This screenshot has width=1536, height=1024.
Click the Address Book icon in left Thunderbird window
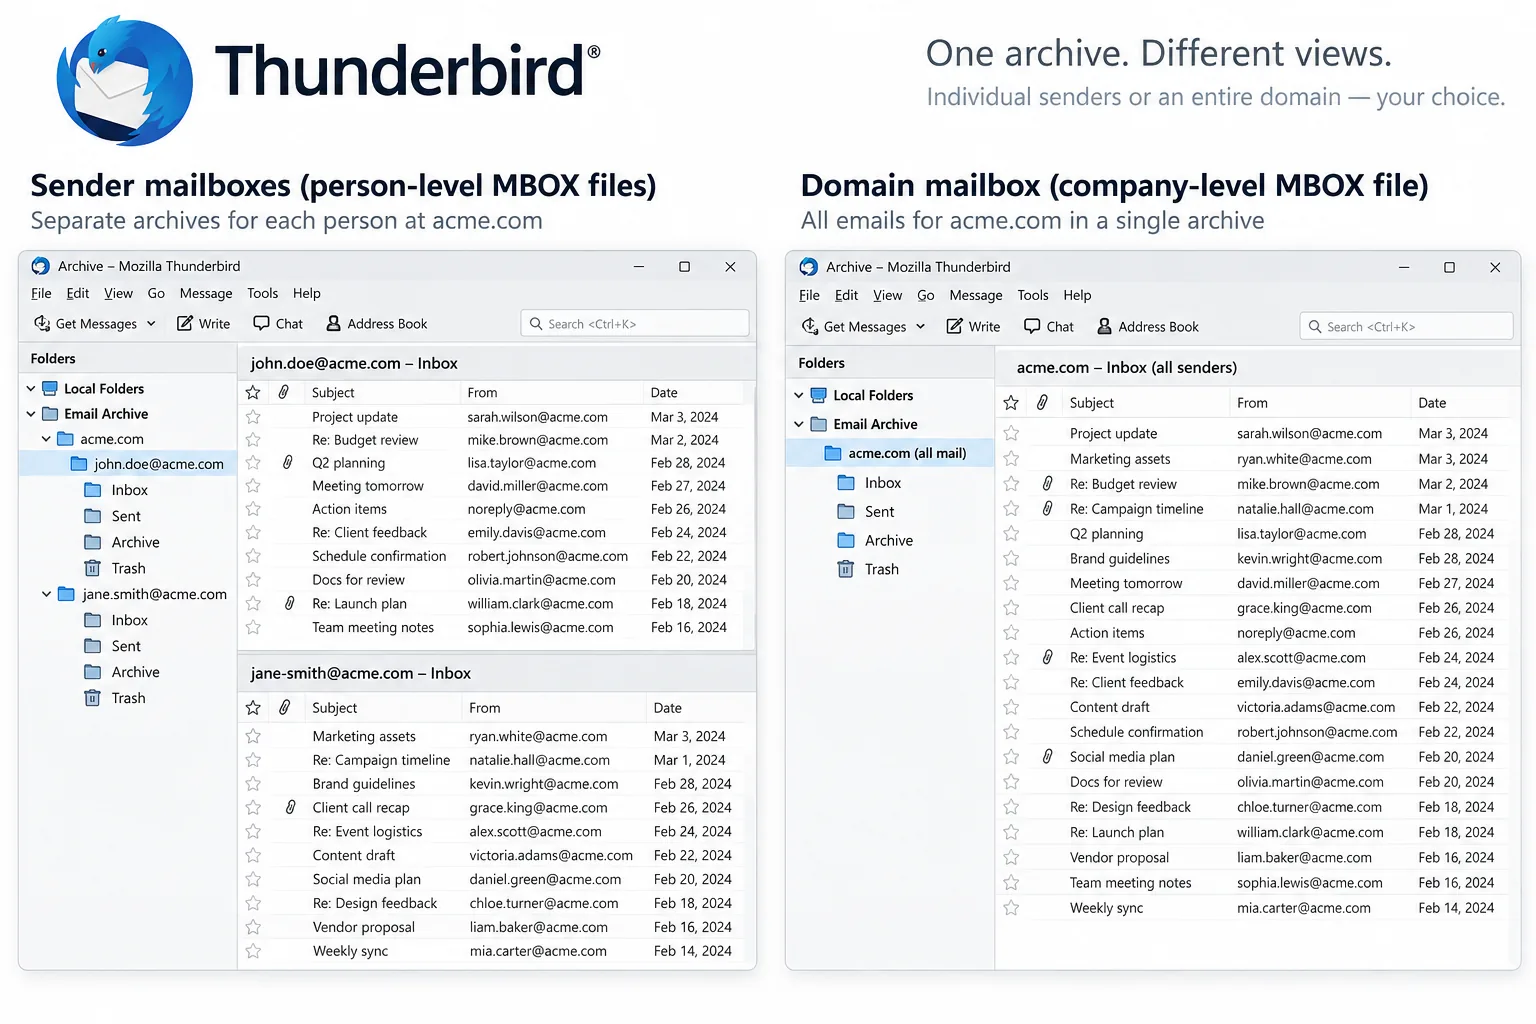coord(334,323)
